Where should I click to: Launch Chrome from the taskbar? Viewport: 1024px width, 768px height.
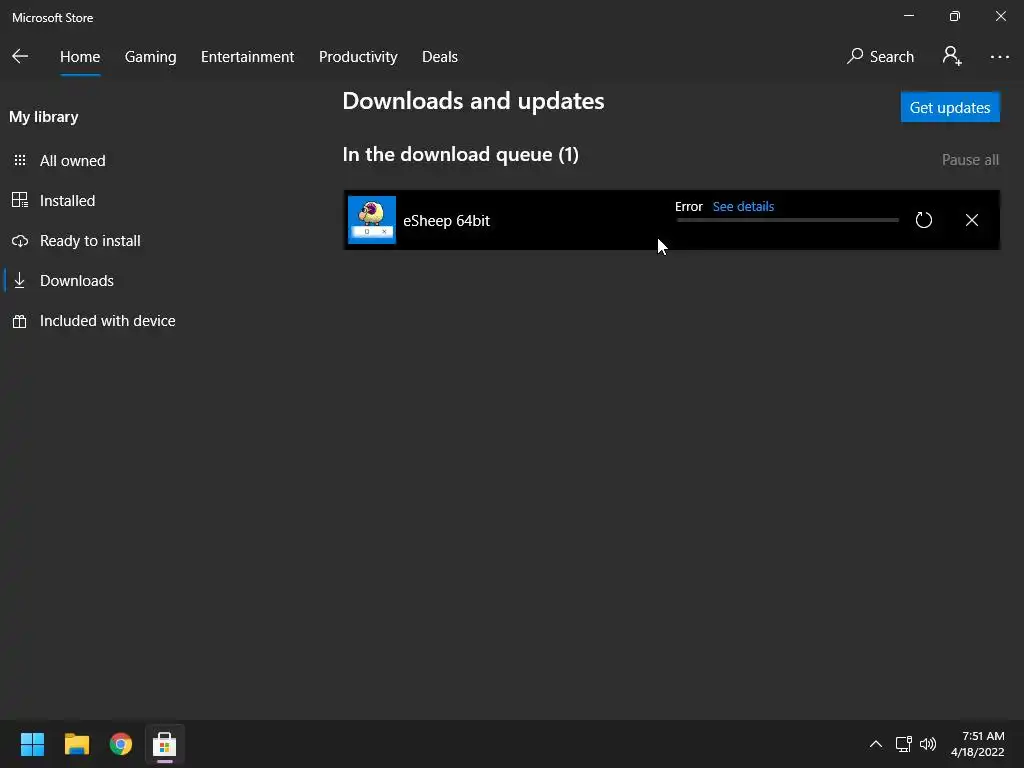121,744
